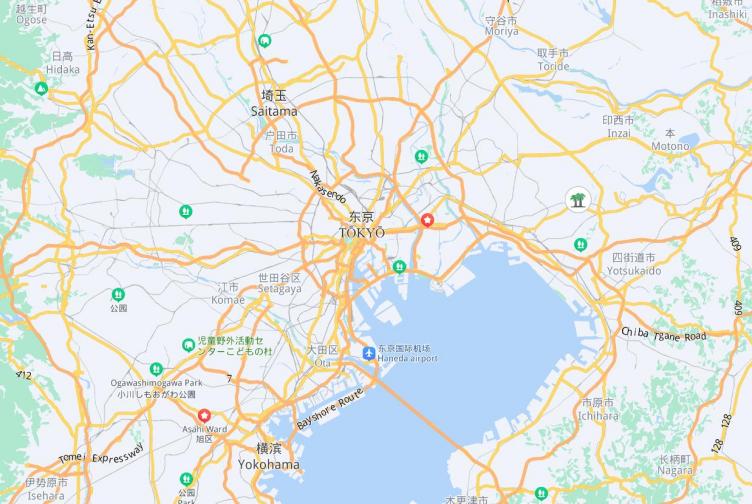Select the green mountain icon near Hidaka
752x504 pixels.
point(41,89)
